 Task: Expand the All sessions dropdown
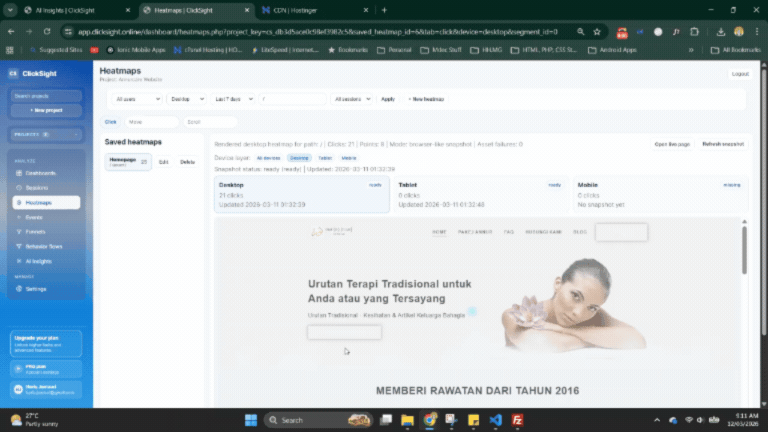(352, 99)
